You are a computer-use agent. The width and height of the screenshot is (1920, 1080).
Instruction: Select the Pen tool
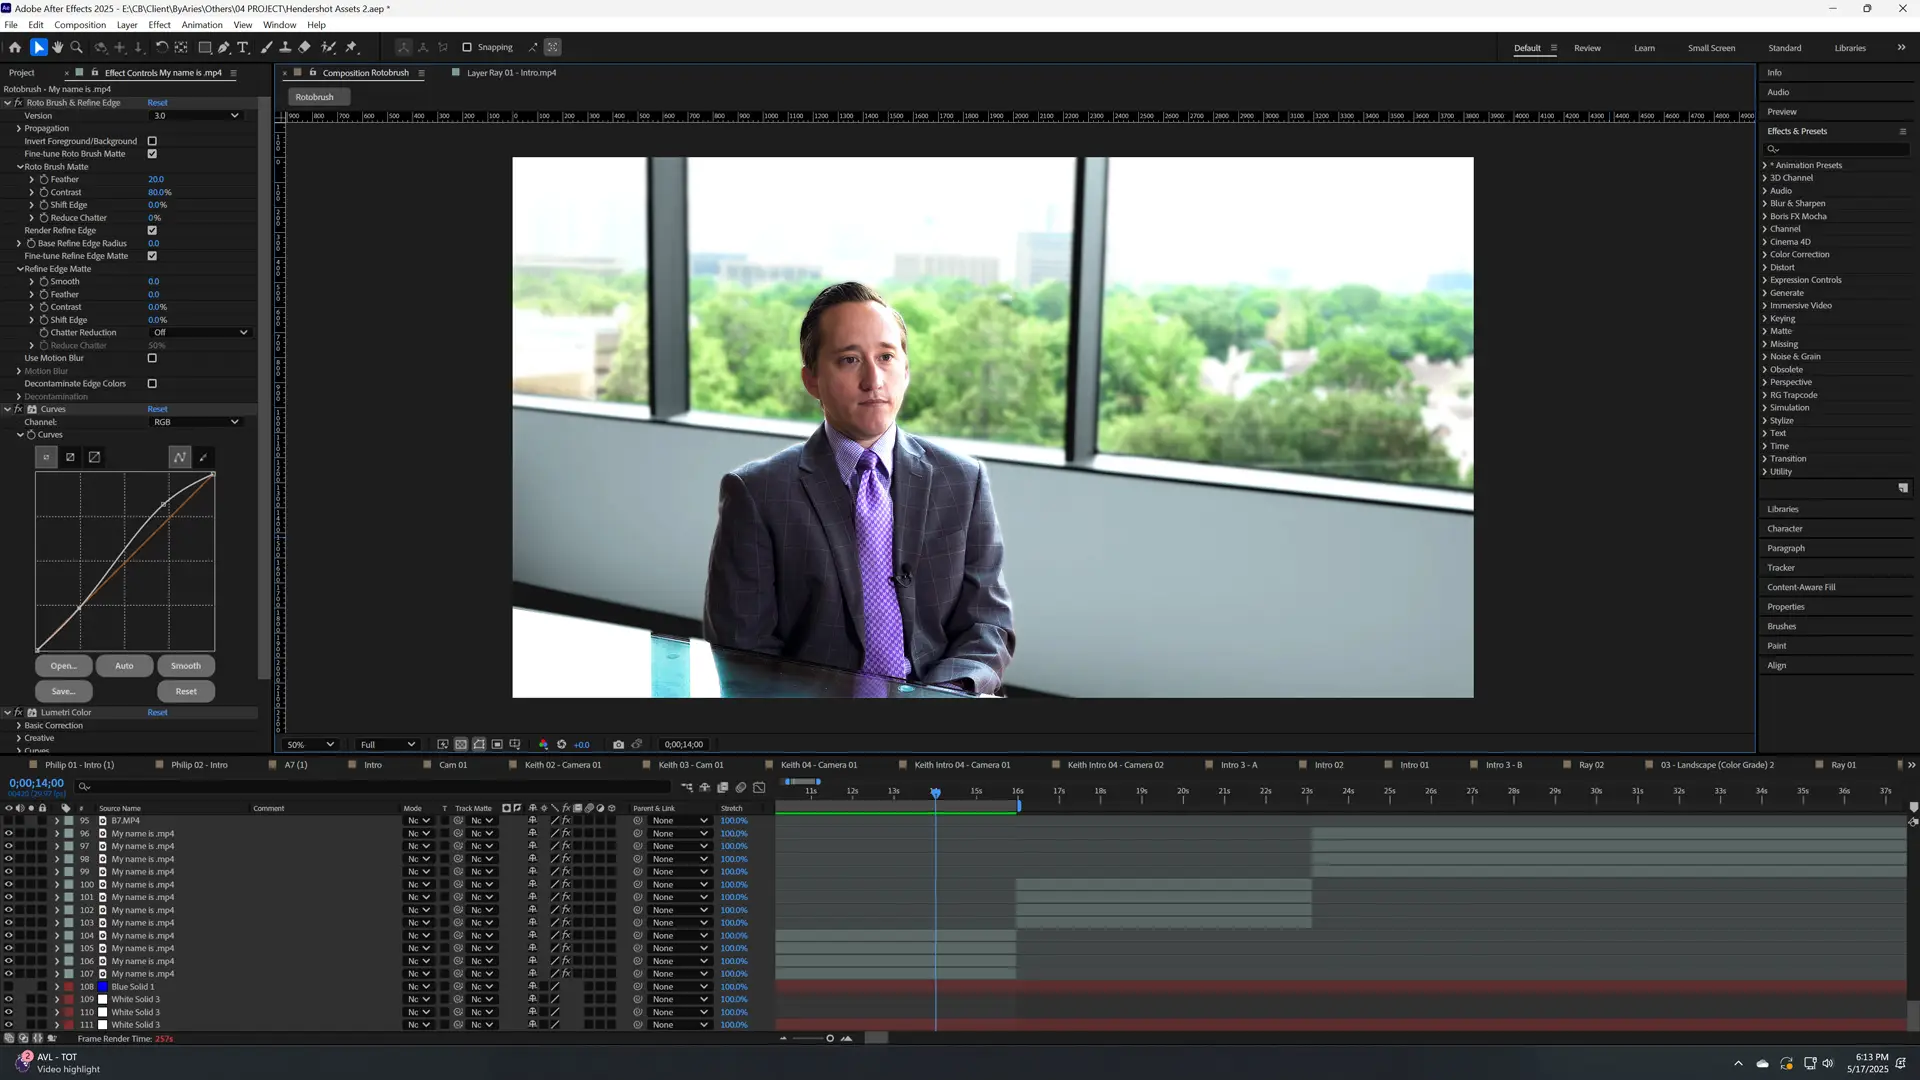point(224,47)
